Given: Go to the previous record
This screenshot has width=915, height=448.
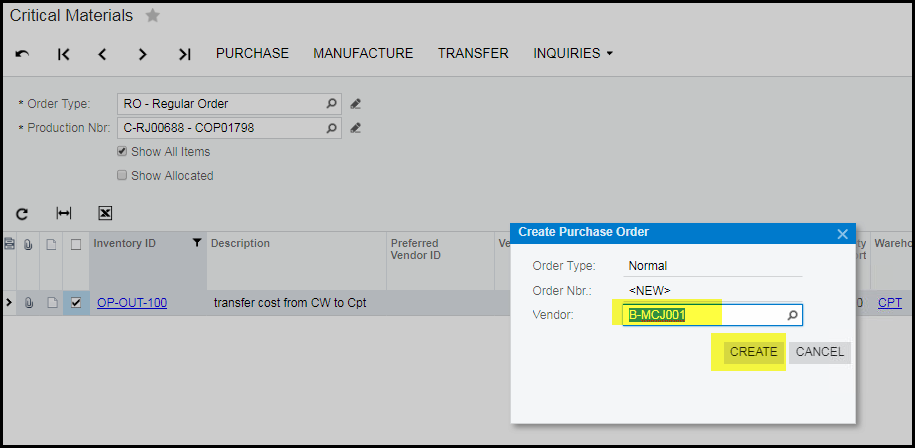Looking at the screenshot, I should click(102, 54).
